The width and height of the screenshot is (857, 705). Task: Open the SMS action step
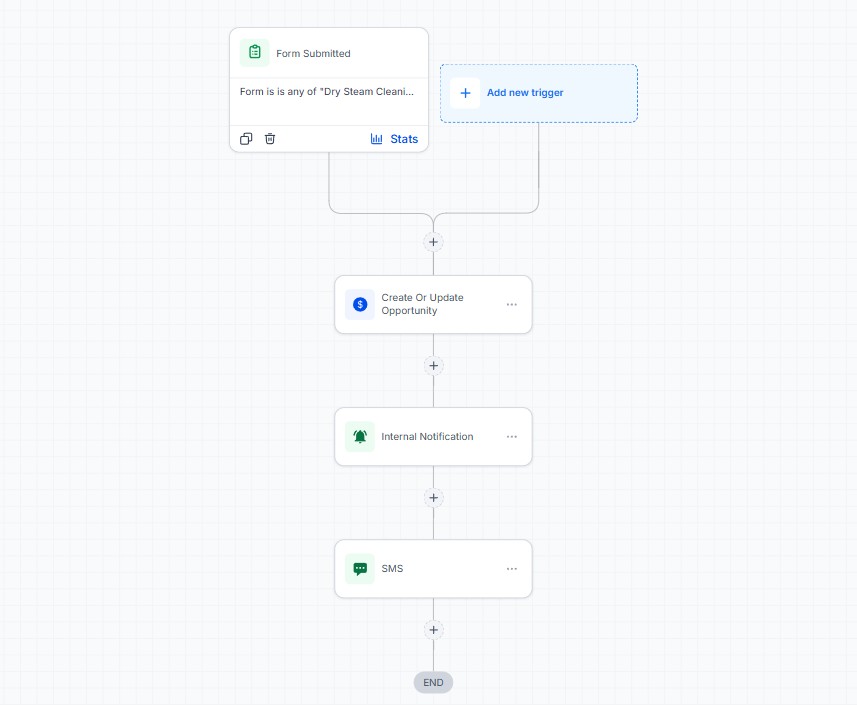click(433, 569)
